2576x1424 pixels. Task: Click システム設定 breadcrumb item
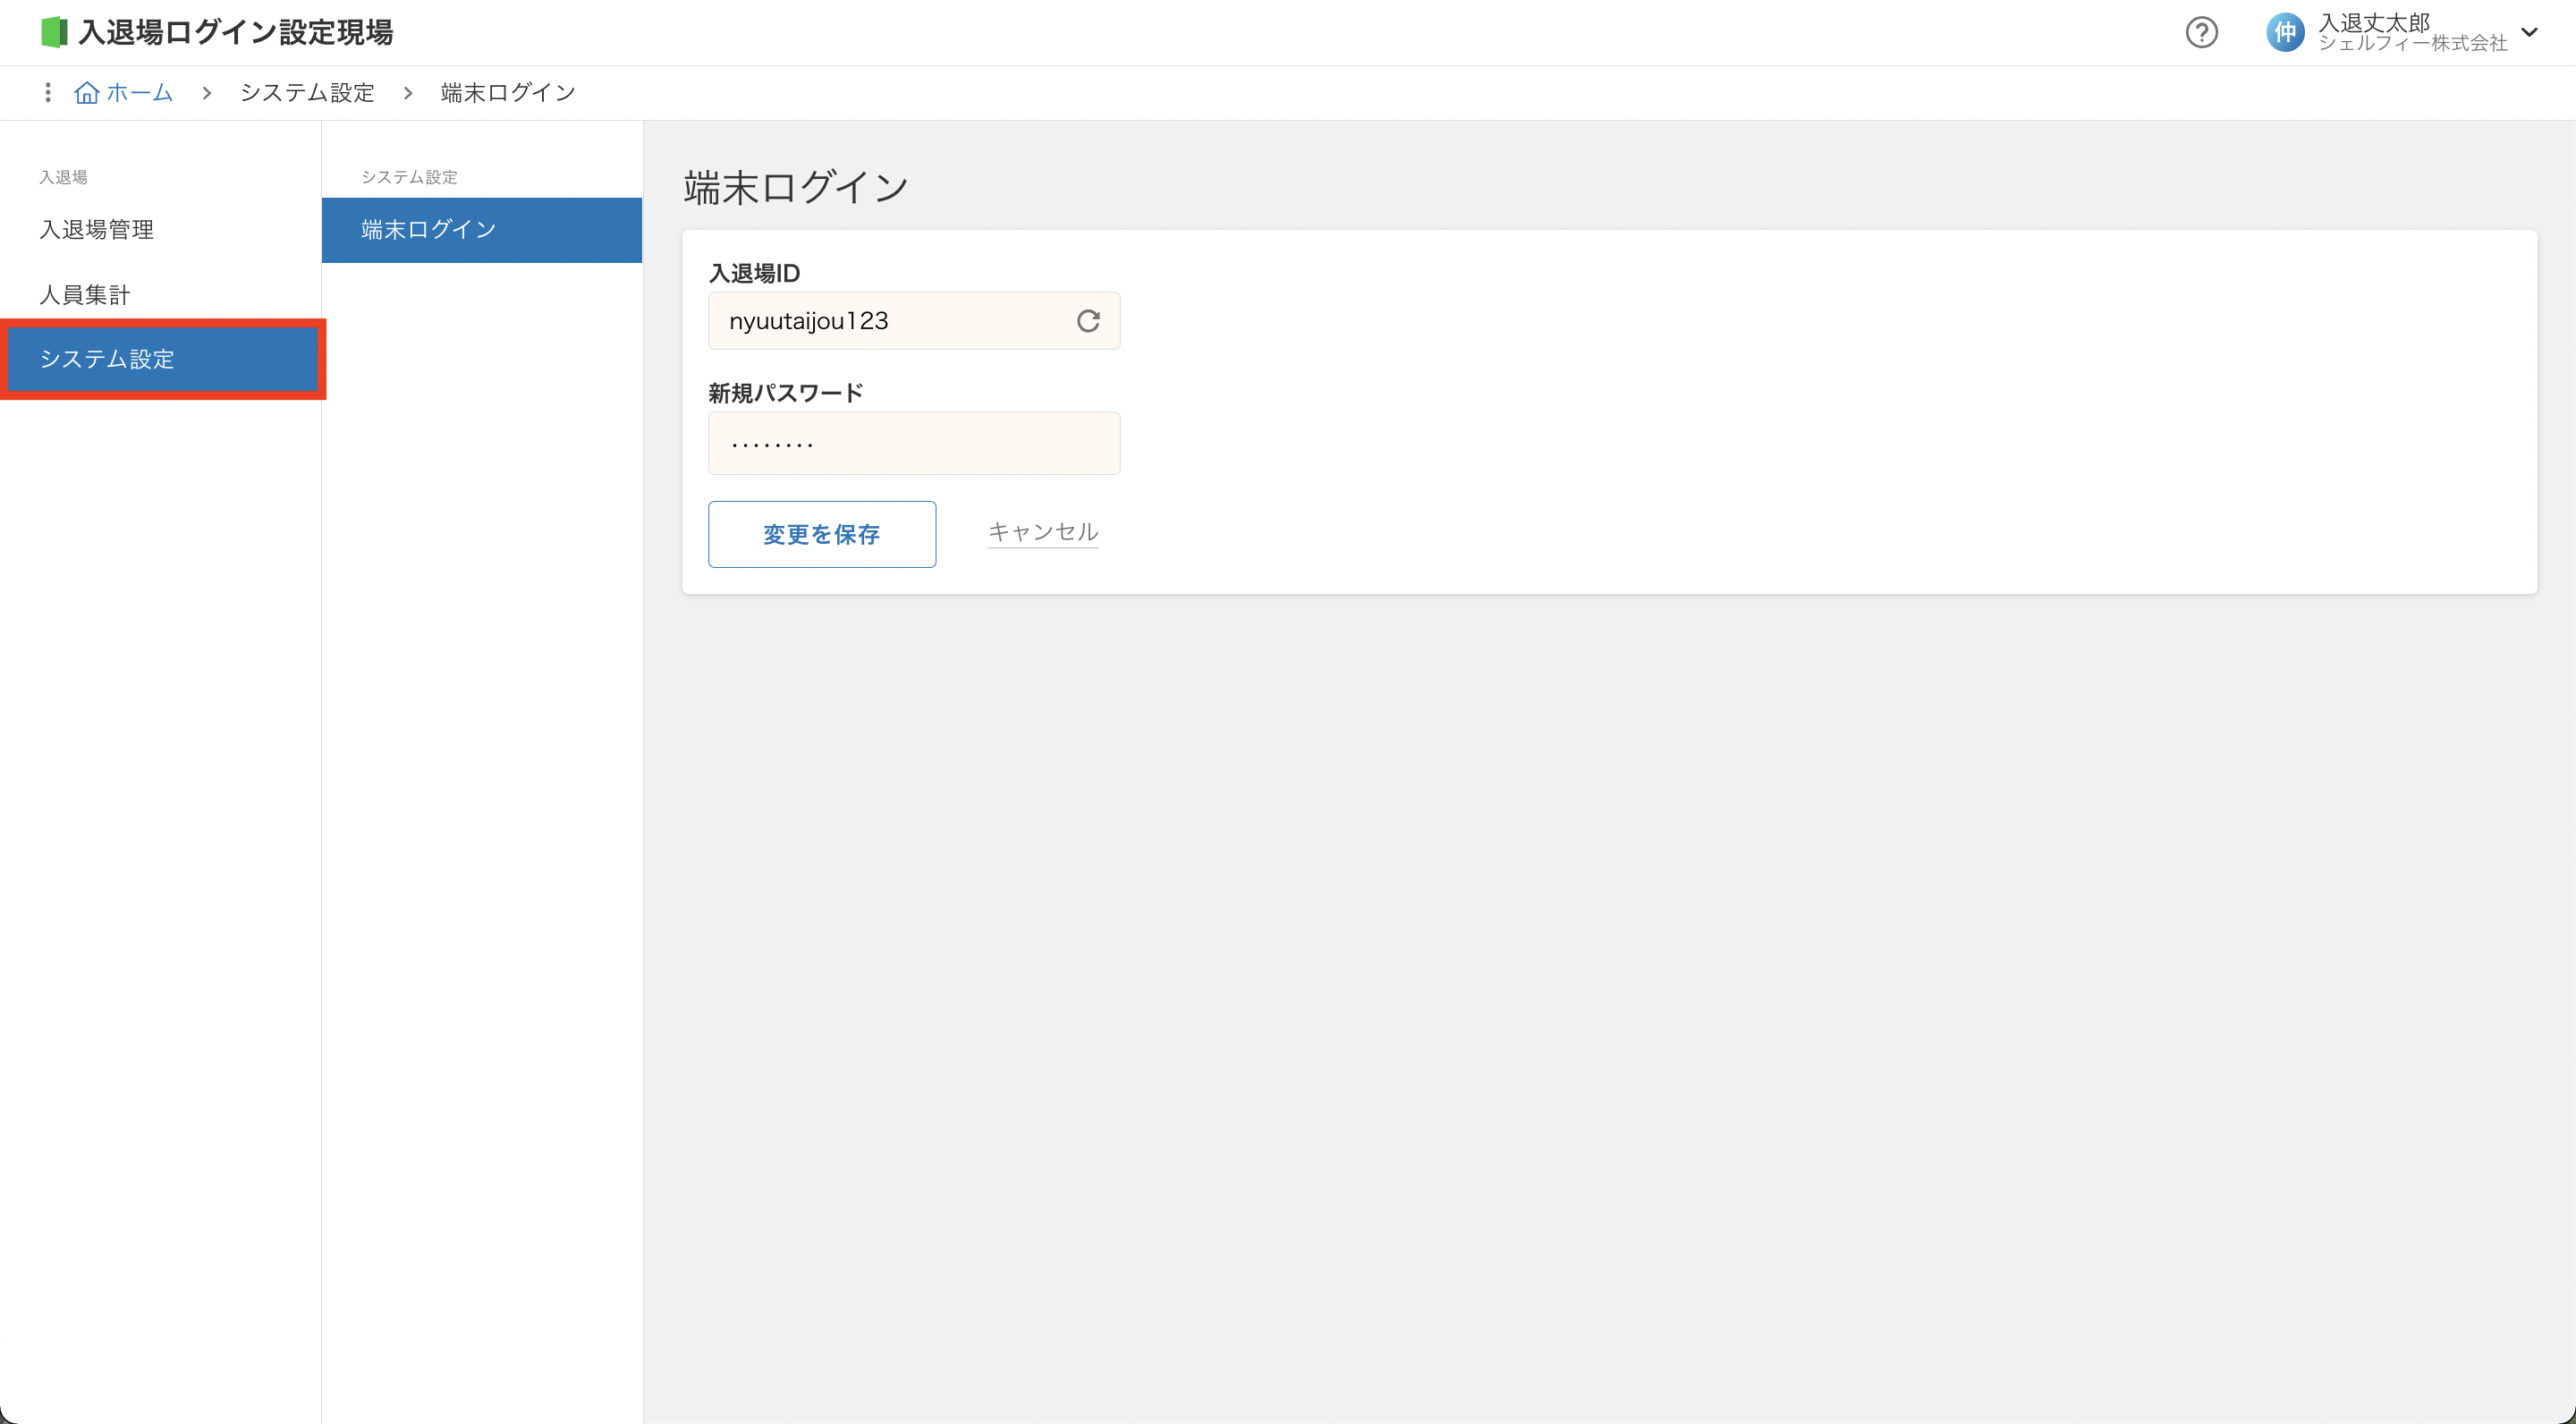pyautogui.click(x=307, y=92)
